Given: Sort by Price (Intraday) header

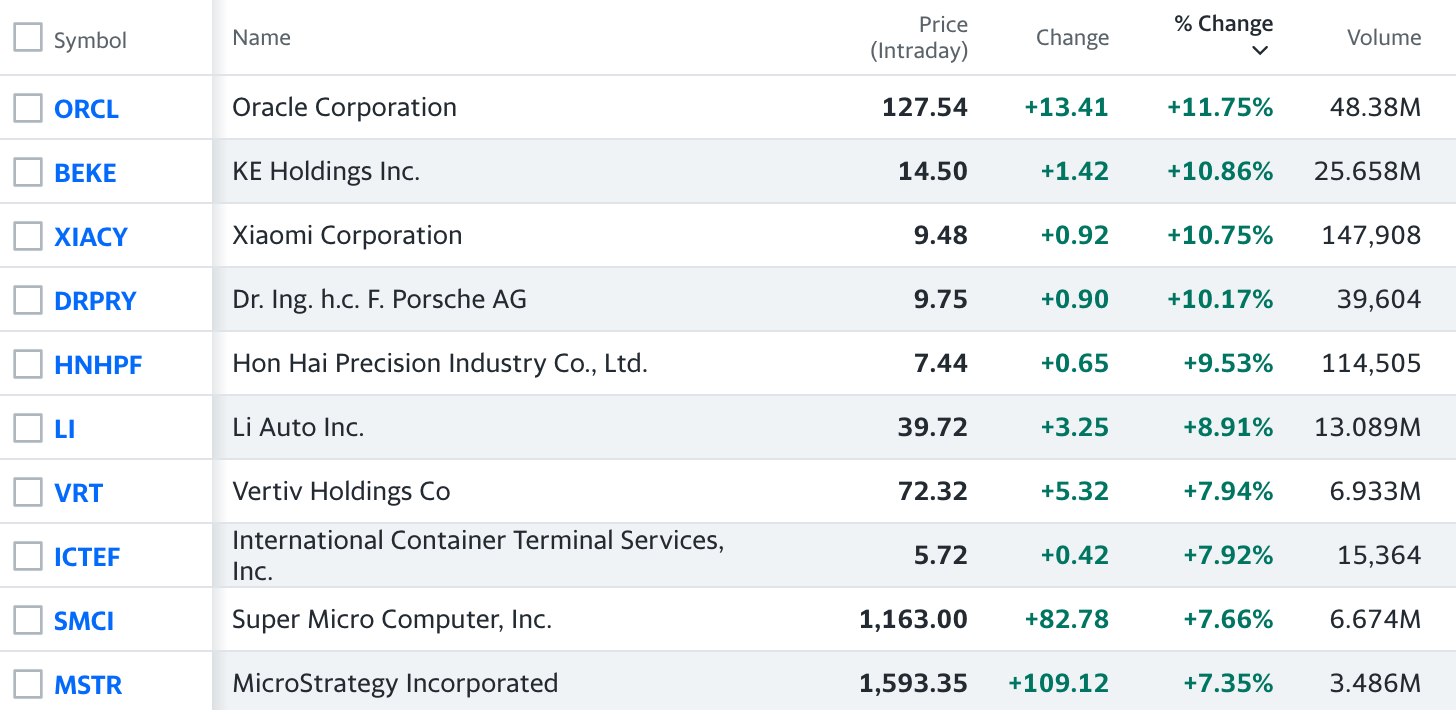Looking at the screenshot, I should 919,38.
